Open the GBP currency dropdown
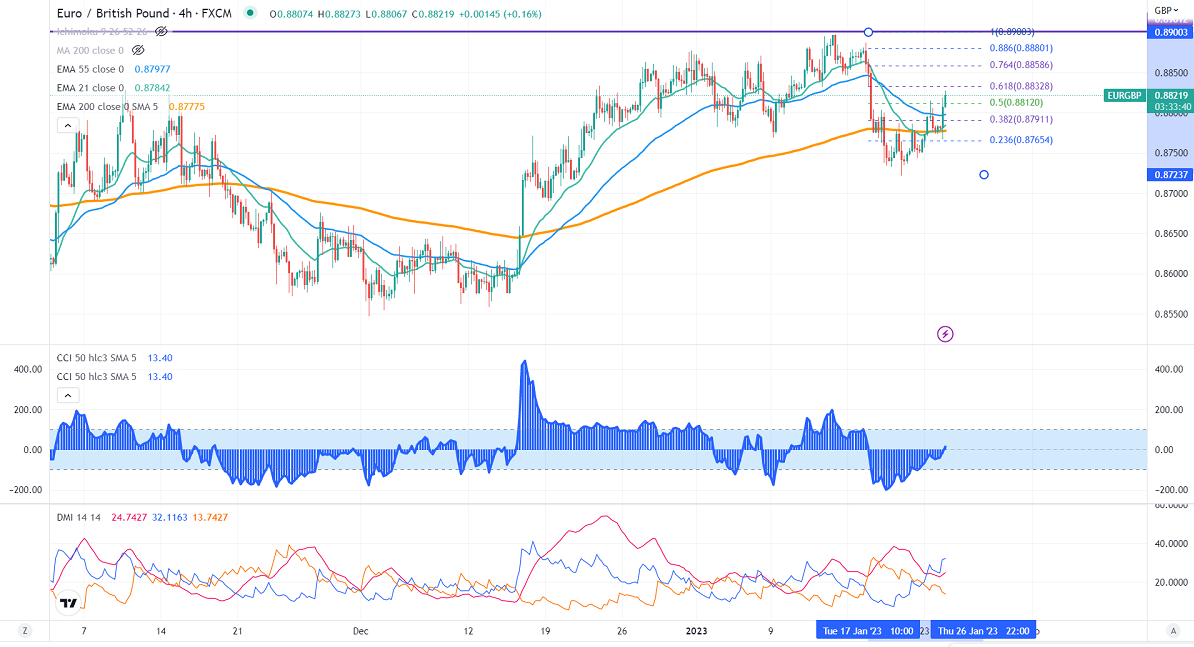 (x=1165, y=11)
